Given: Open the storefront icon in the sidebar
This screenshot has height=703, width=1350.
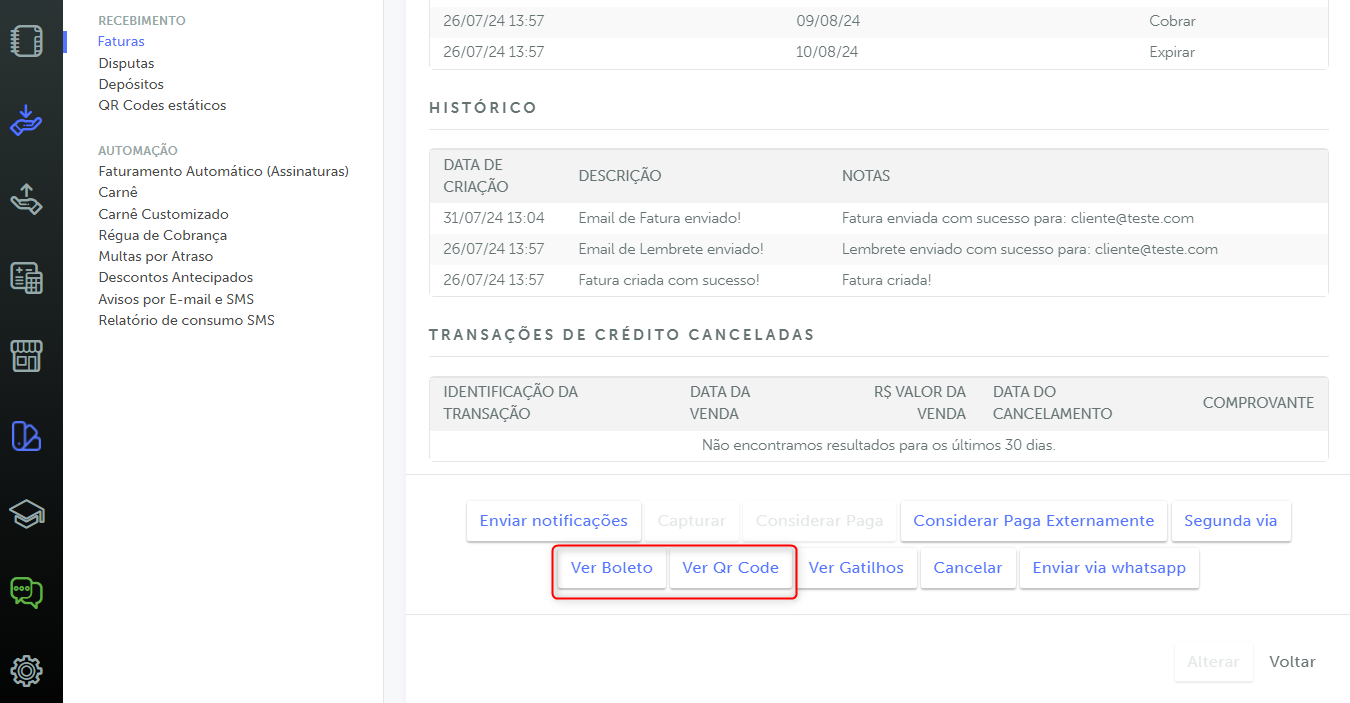Looking at the screenshot, I should tap(27, 356).
